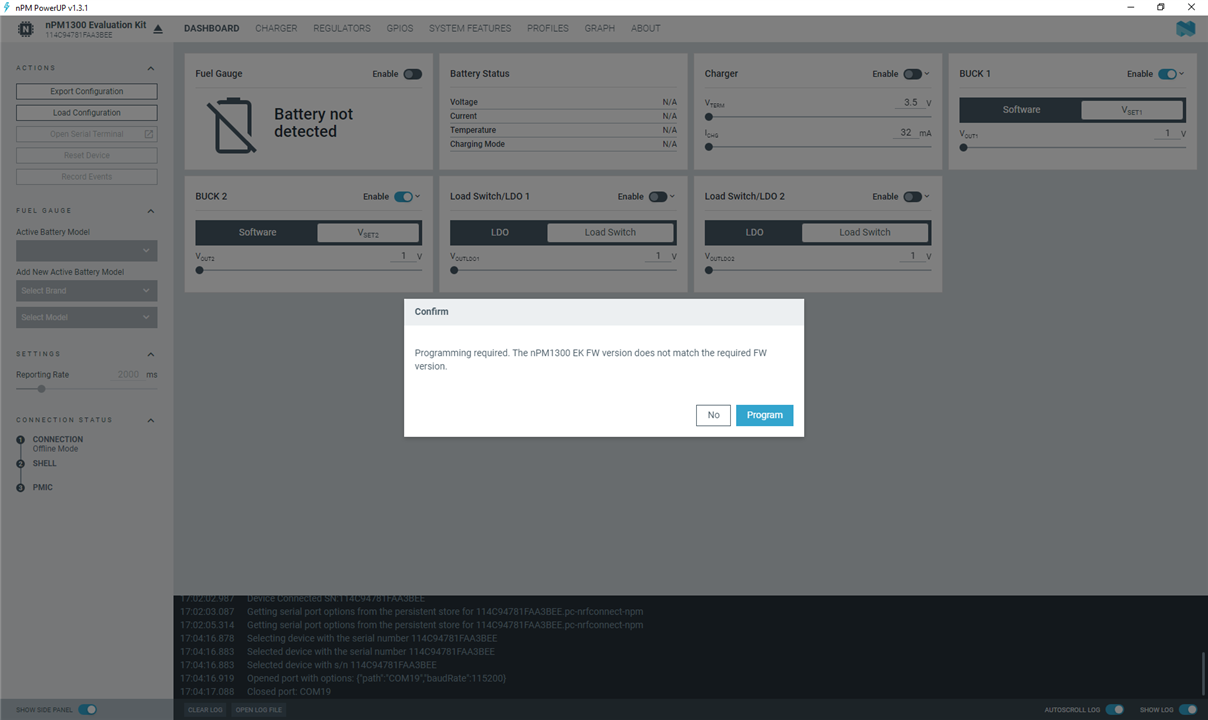The height and width of the screenshot is (720, 1208).
Task: Toggle SHOW SIDE PANEL switch
Action: click(87, 710)
